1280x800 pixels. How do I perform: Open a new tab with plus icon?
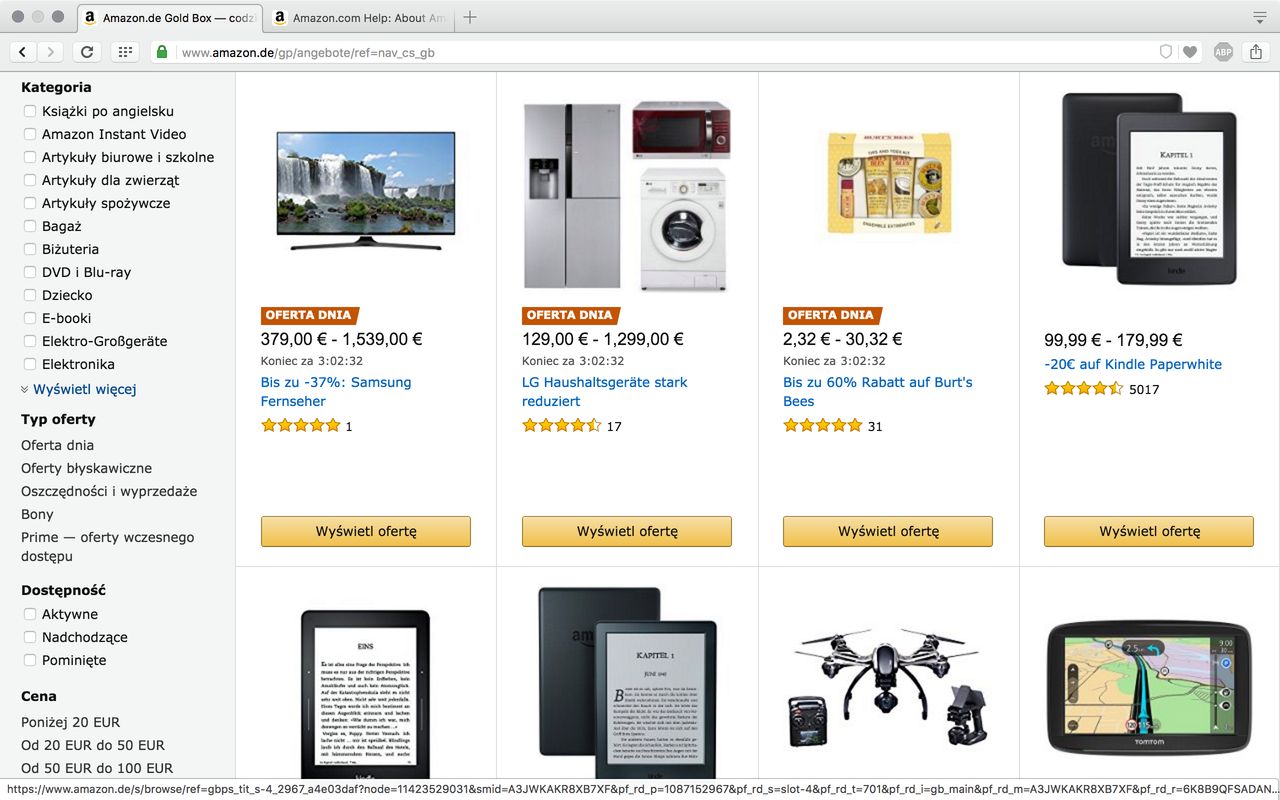(x=470, y=17)
